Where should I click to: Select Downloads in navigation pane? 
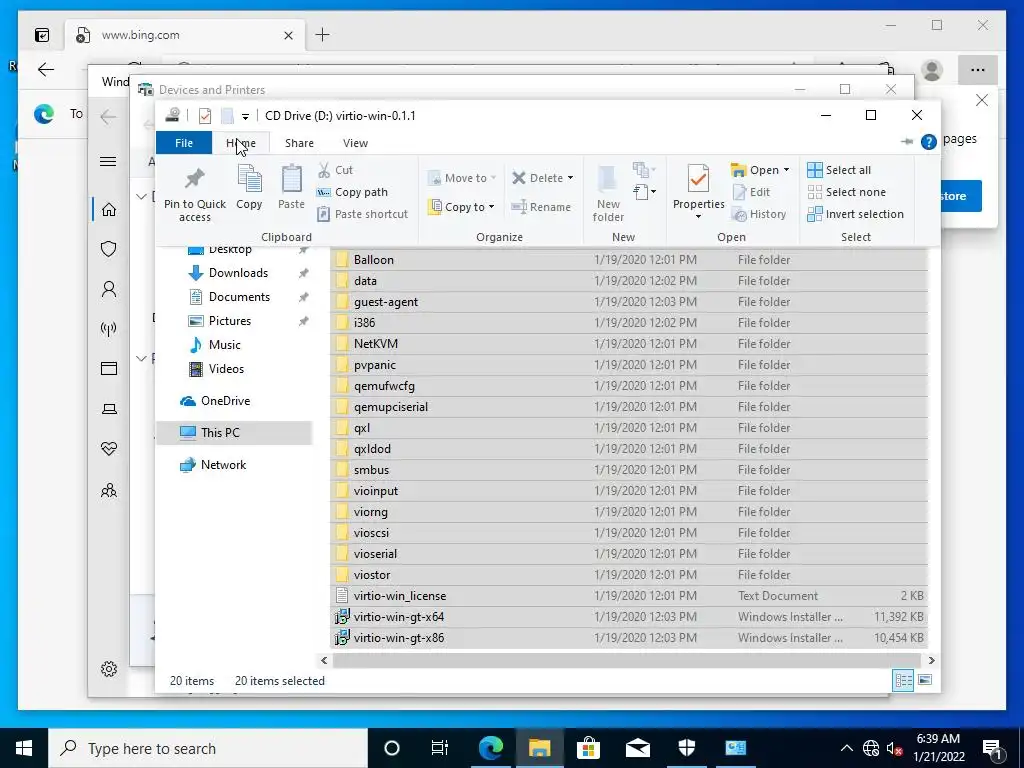coord(238,273)
